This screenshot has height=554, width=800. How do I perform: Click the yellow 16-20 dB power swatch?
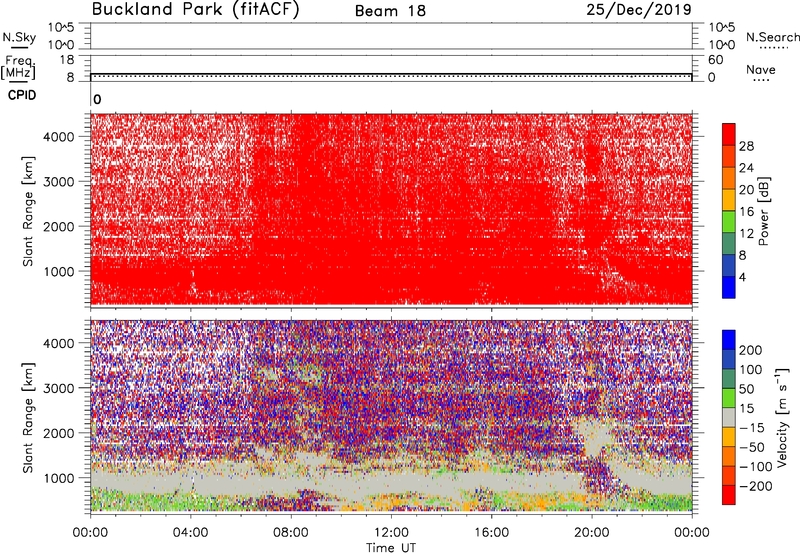(729, 200)
